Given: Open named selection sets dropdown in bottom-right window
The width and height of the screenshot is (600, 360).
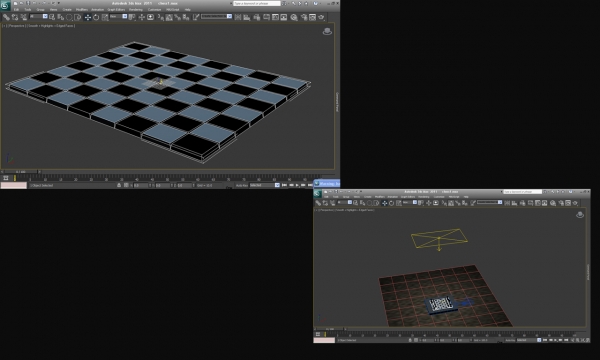Looking at the screenshot, I should (489, 202).
